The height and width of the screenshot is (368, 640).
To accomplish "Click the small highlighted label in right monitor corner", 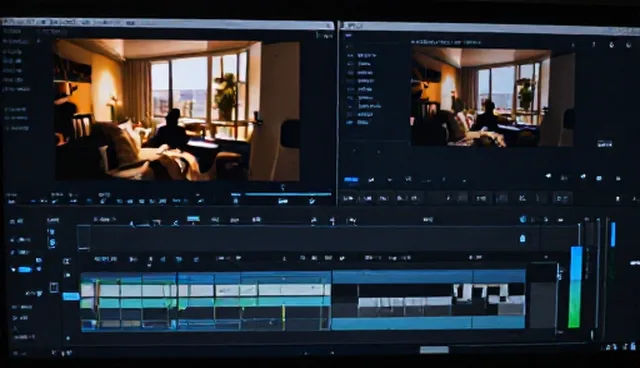I will point(604,144).
